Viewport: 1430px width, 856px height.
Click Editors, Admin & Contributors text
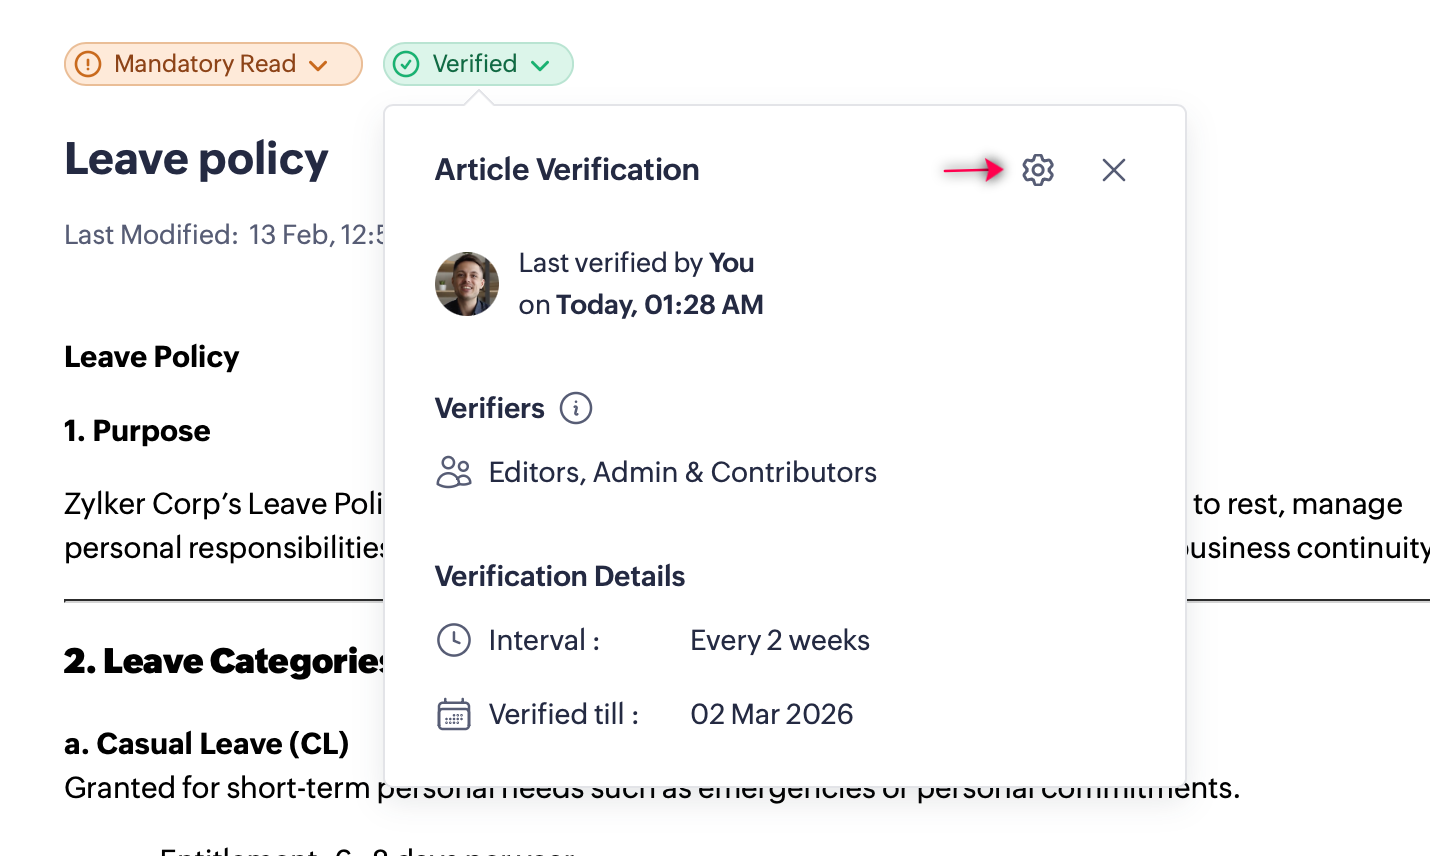click(682, 472)
